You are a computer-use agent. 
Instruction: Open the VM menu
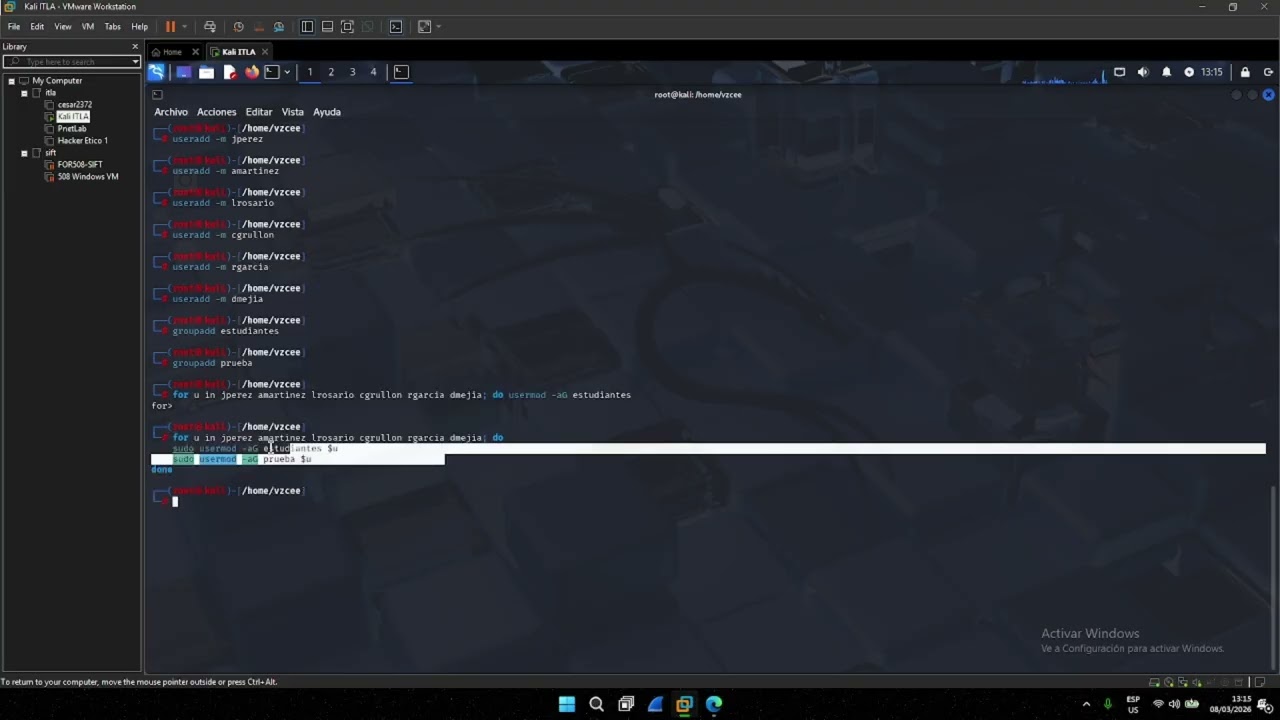[x=88, y=27]
